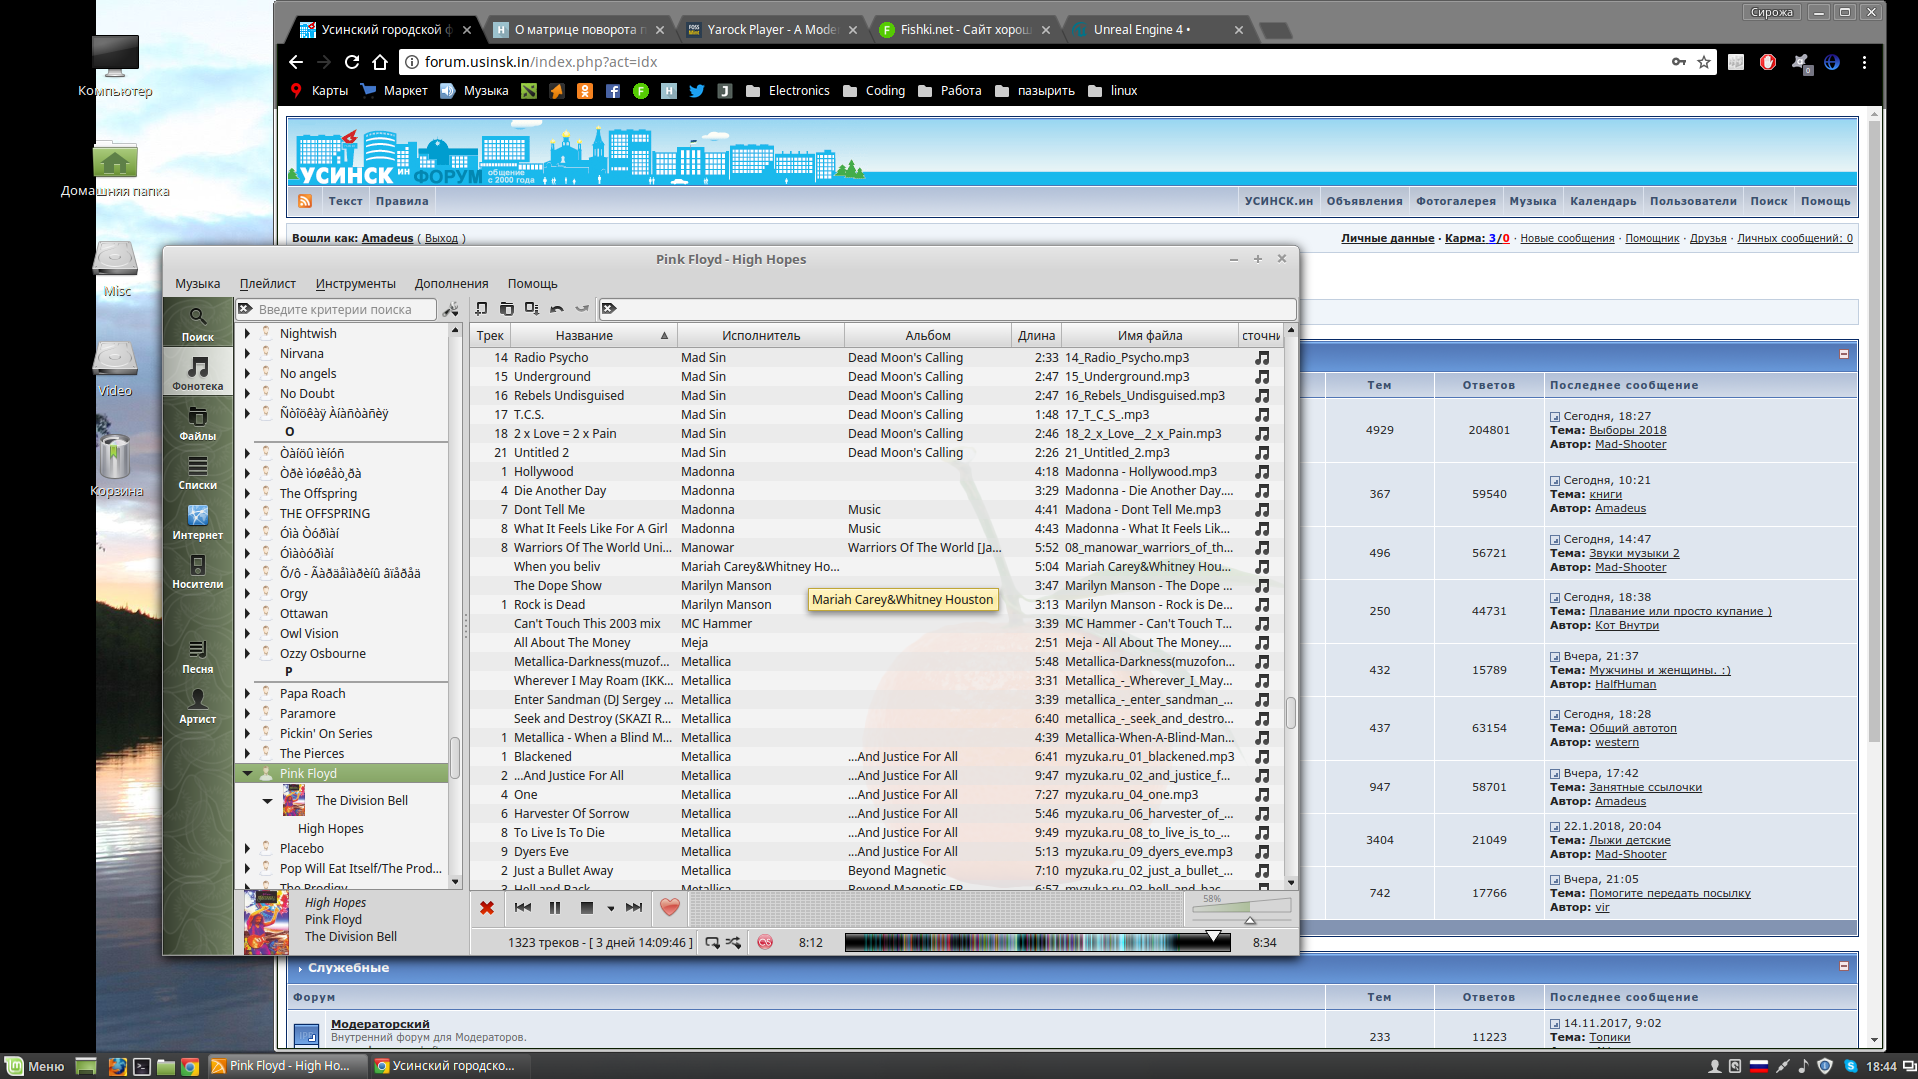Open the Выборы 2018 forum topic
This screenshot has width=1918, height=1079.
click(1628, 430)
